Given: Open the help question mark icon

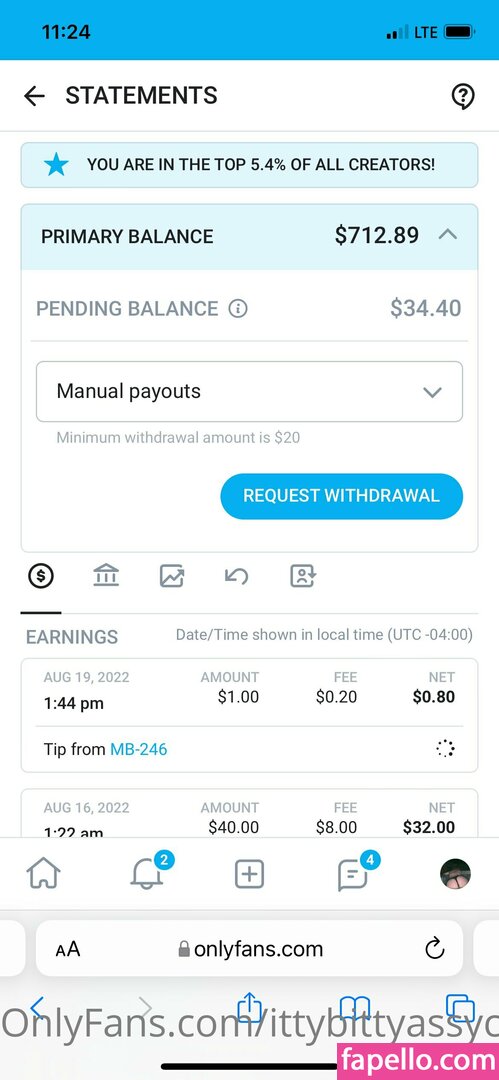Looking at the screenshot, I should pyautogui.click(x=462, y=96).
